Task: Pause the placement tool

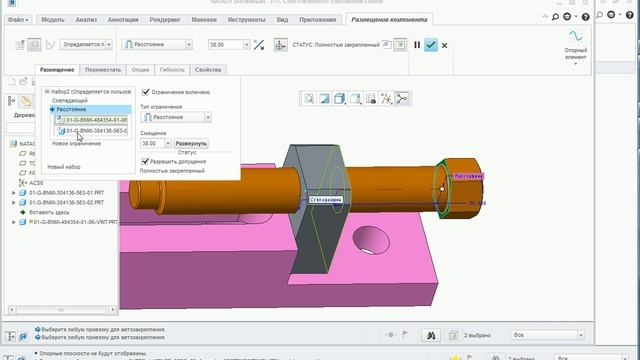Action: (x=417, y=45)
